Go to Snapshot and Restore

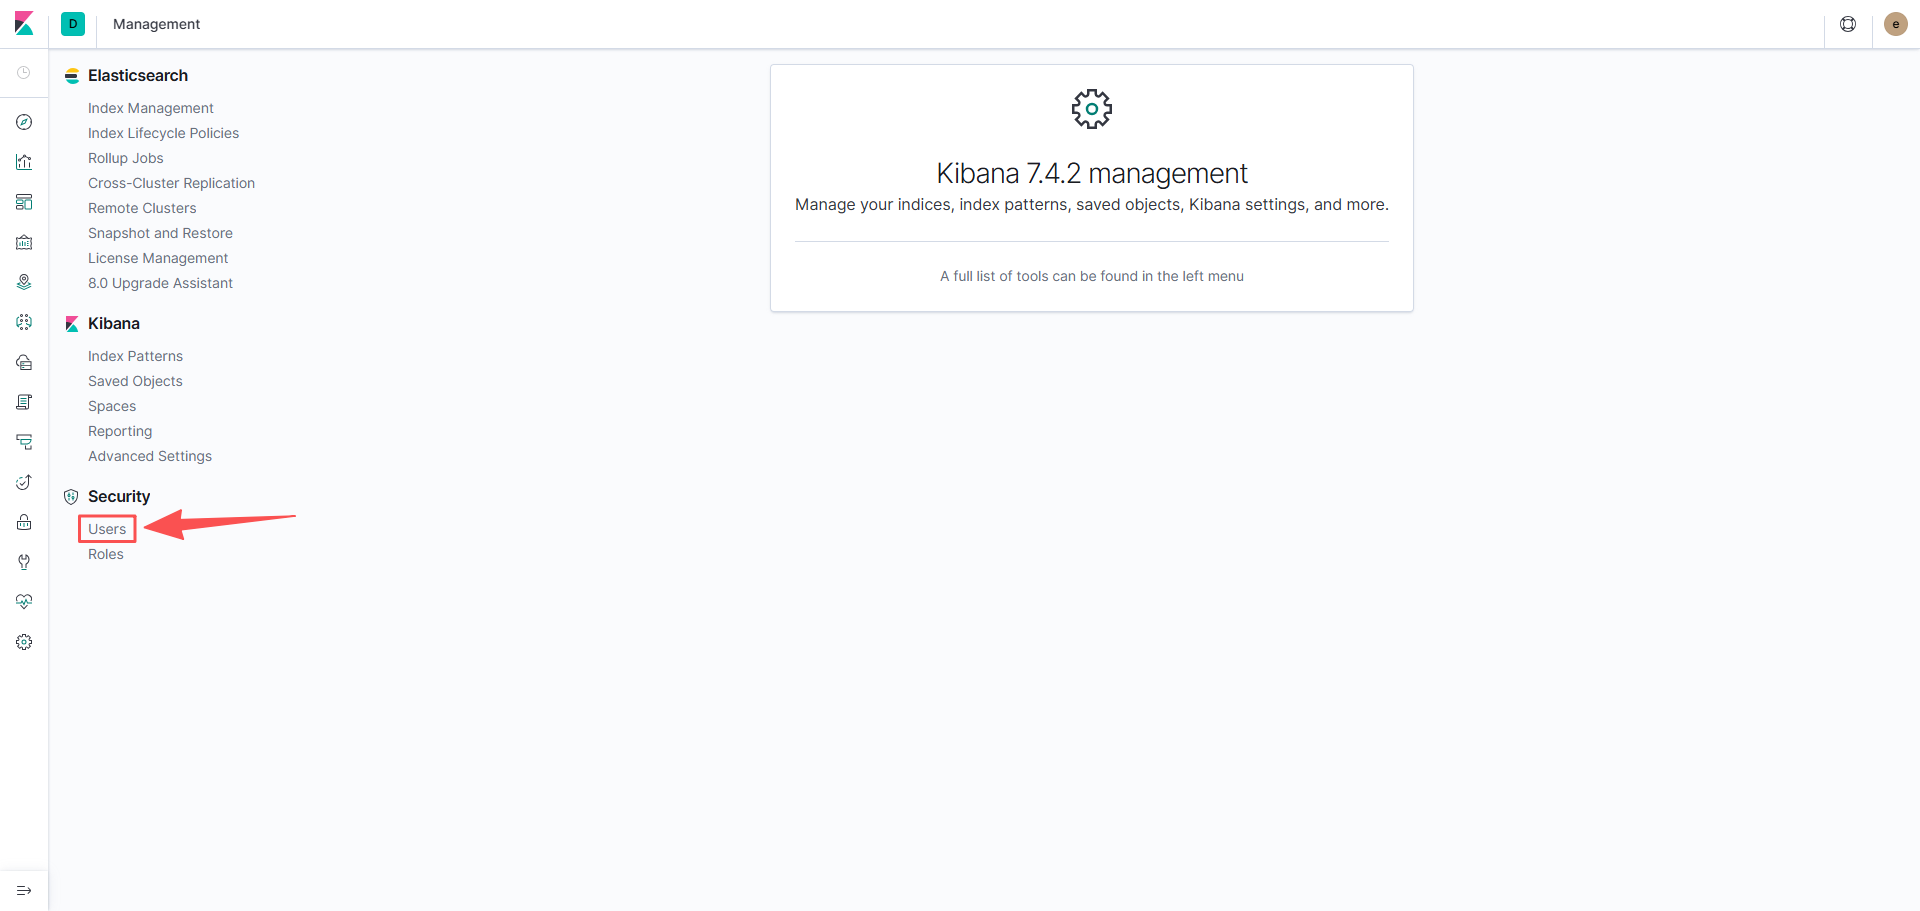(160, 233)
